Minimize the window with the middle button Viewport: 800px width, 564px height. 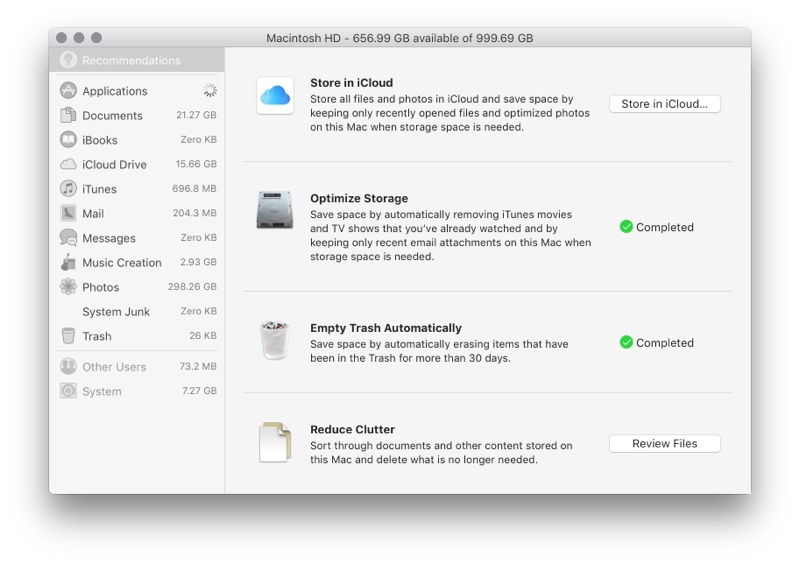[79, 38]
